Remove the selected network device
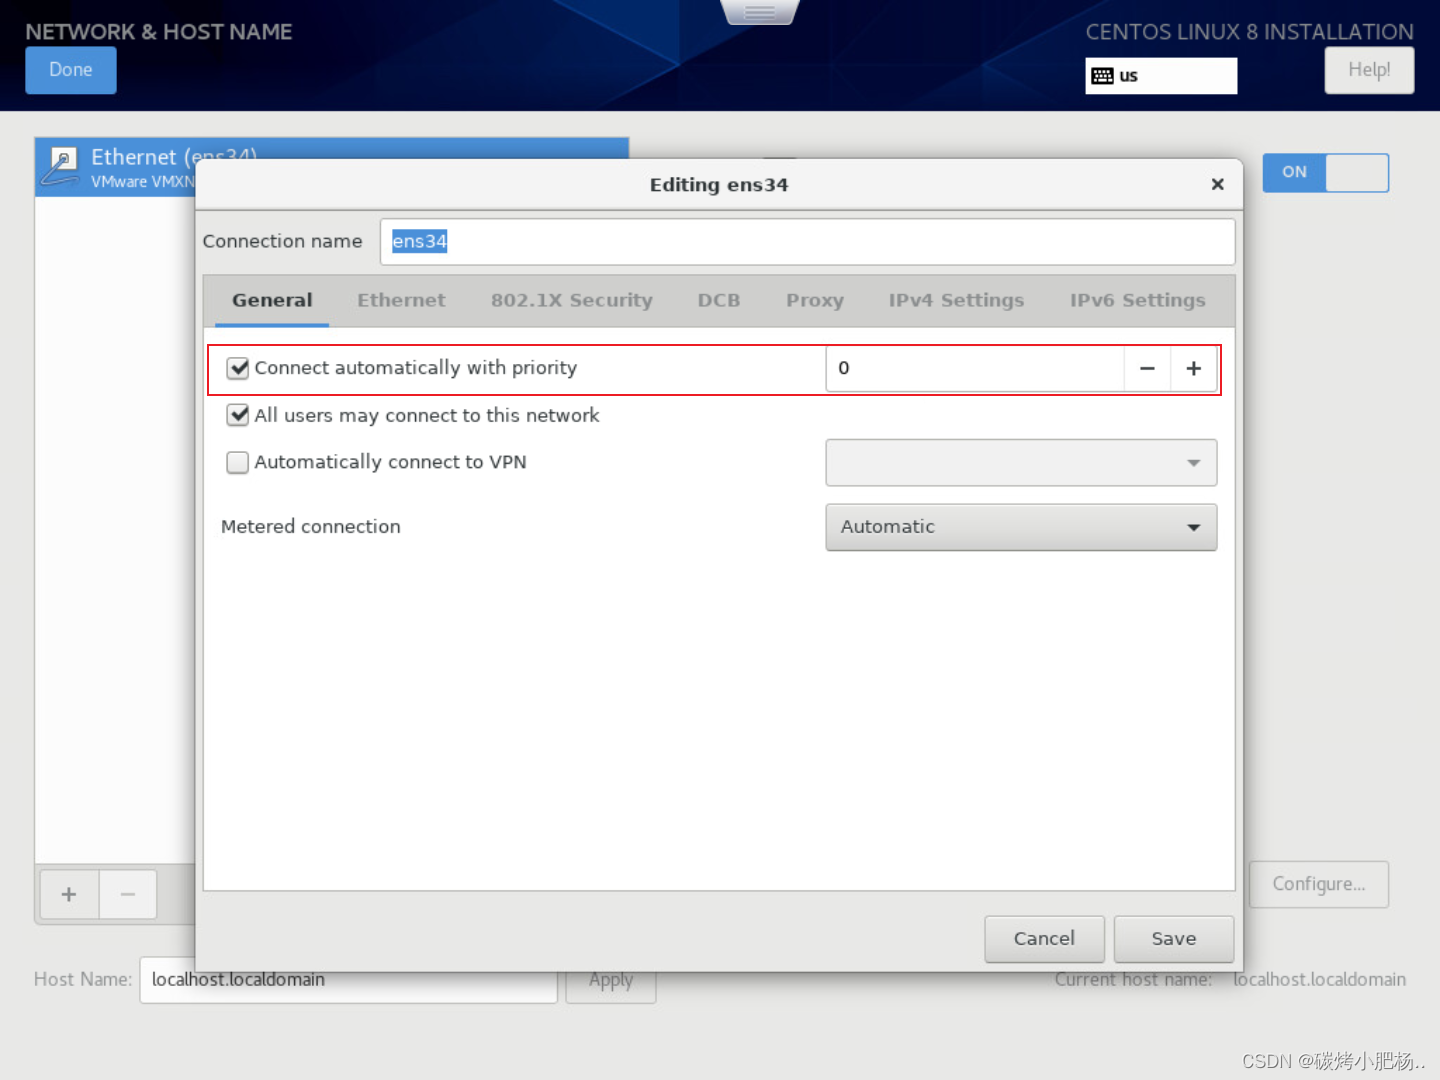The height and width of the screenshot is (1080, 1440). coord(128,894)
